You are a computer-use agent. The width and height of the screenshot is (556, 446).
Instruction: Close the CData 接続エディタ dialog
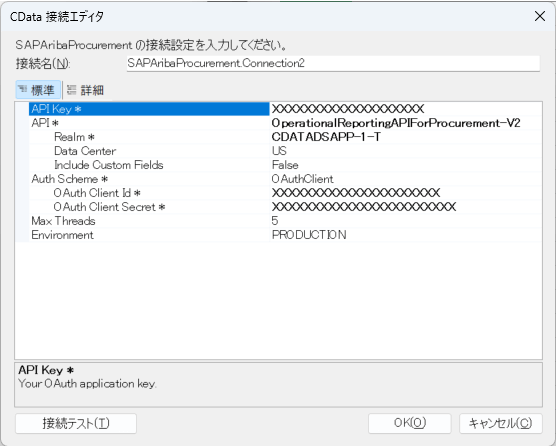(540, 16)
